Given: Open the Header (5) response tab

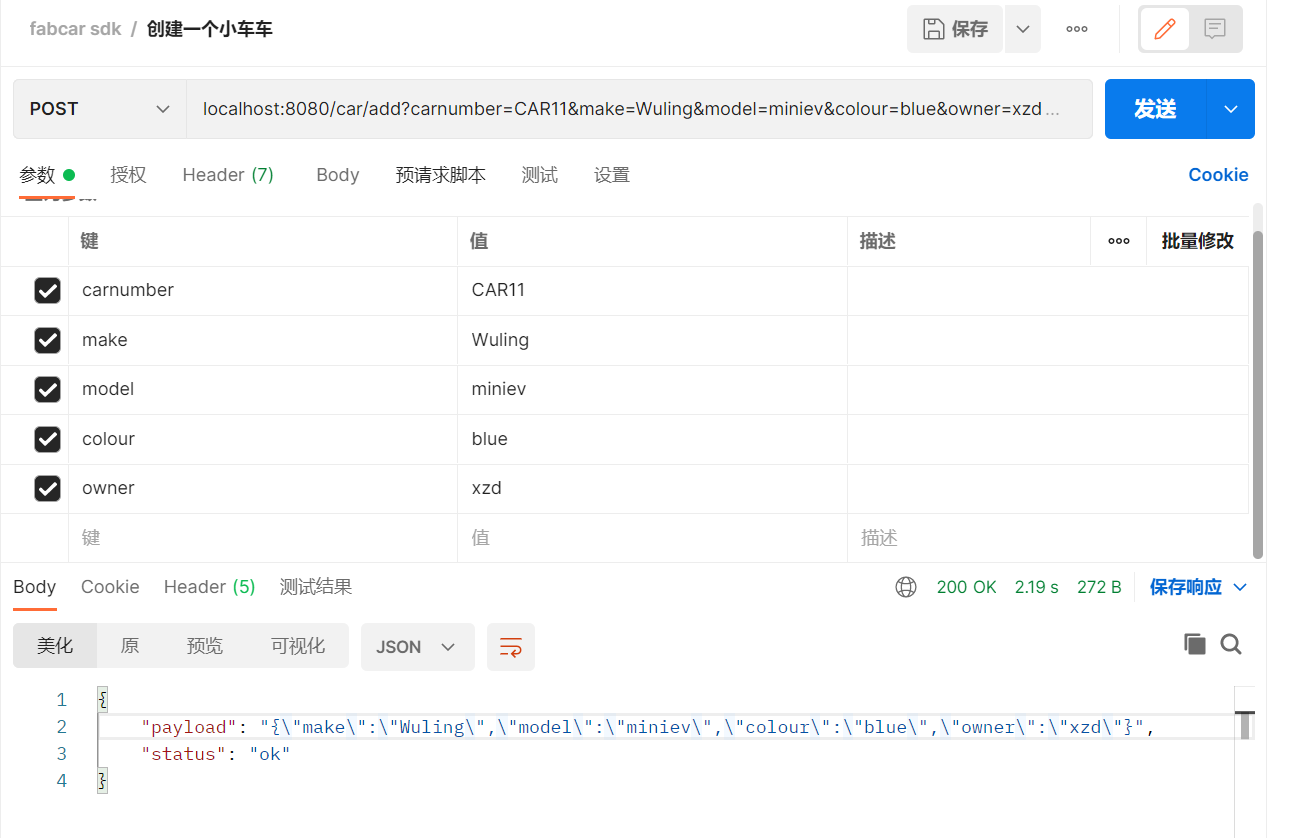Looking at the screenshot, I should (208, 587).
